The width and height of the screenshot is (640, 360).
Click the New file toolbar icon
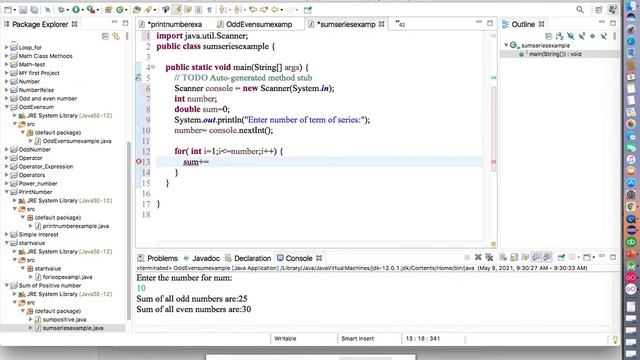(x=8, y=9)
